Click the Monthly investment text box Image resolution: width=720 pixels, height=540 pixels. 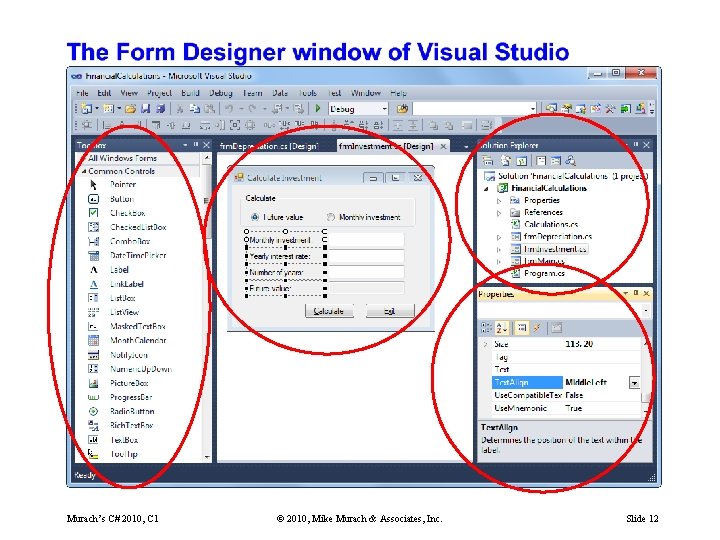click(366, 240)
